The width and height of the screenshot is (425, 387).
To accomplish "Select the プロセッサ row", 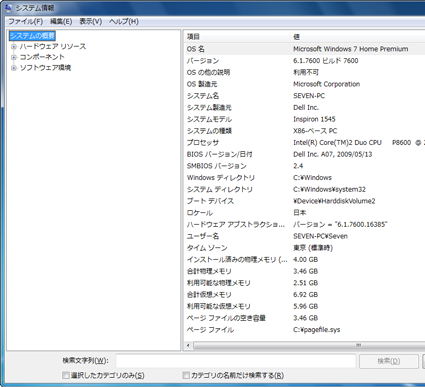I will [x=304, y=143].
